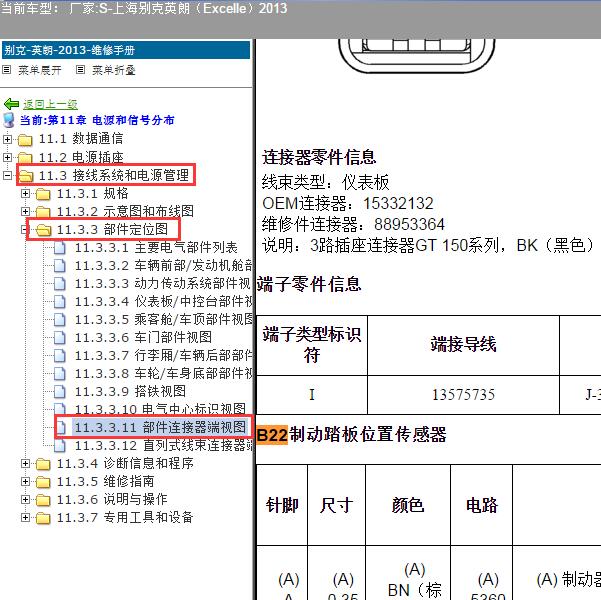Click the 菜单折叠 collapse-all icon
Screen dimensions: 601x600
pos(80,69)
